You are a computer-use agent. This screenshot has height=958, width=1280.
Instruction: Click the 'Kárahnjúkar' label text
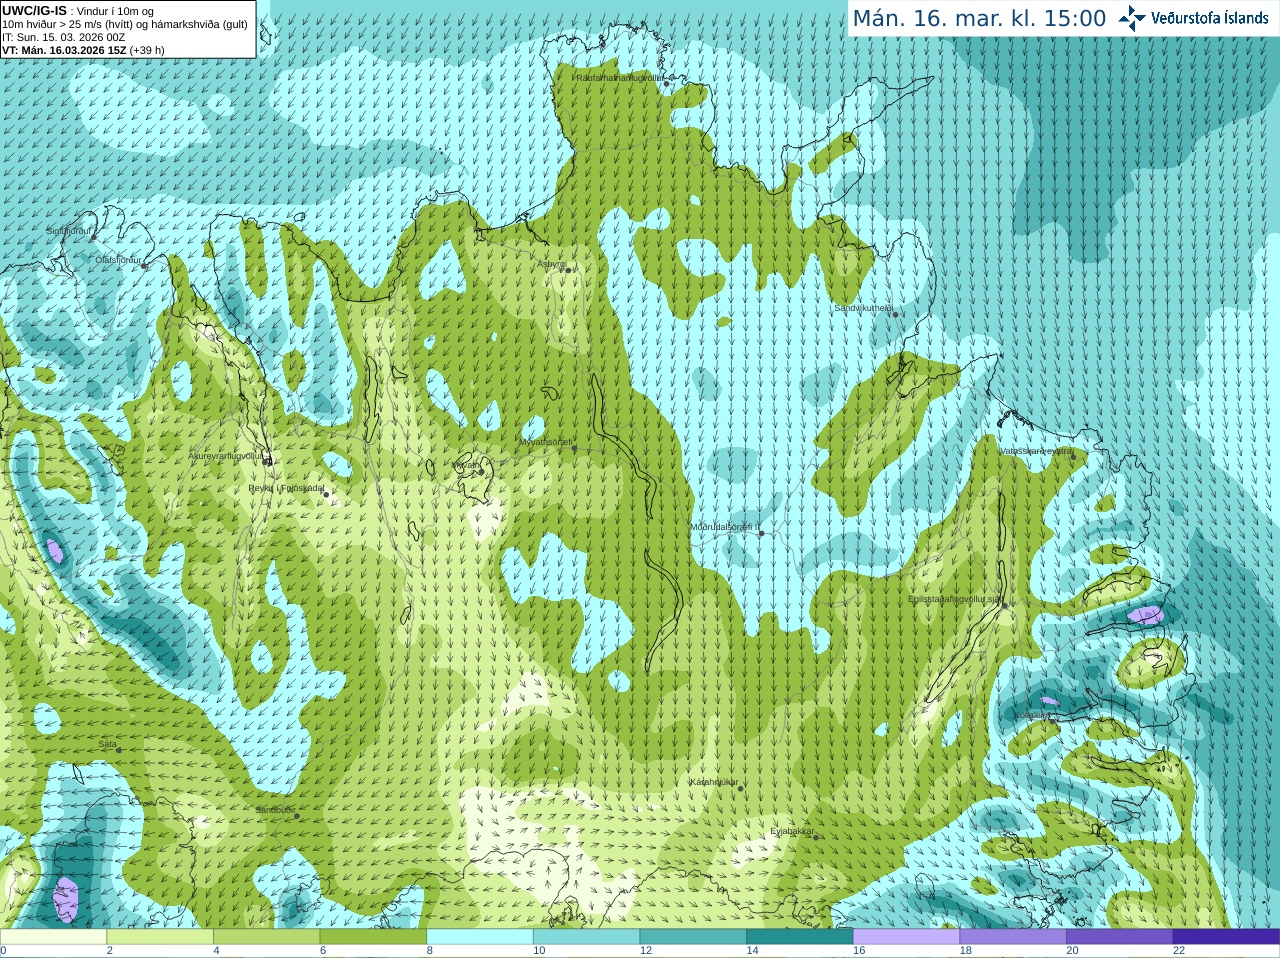[x=714, y=782]
